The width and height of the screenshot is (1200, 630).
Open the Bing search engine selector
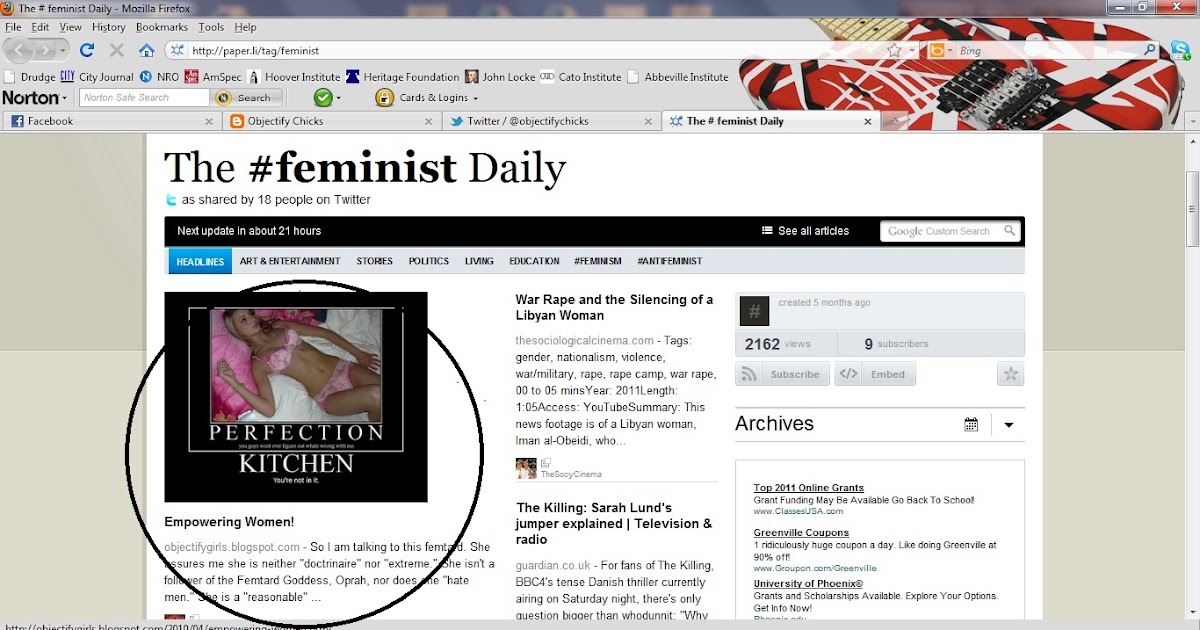(940, 50)
